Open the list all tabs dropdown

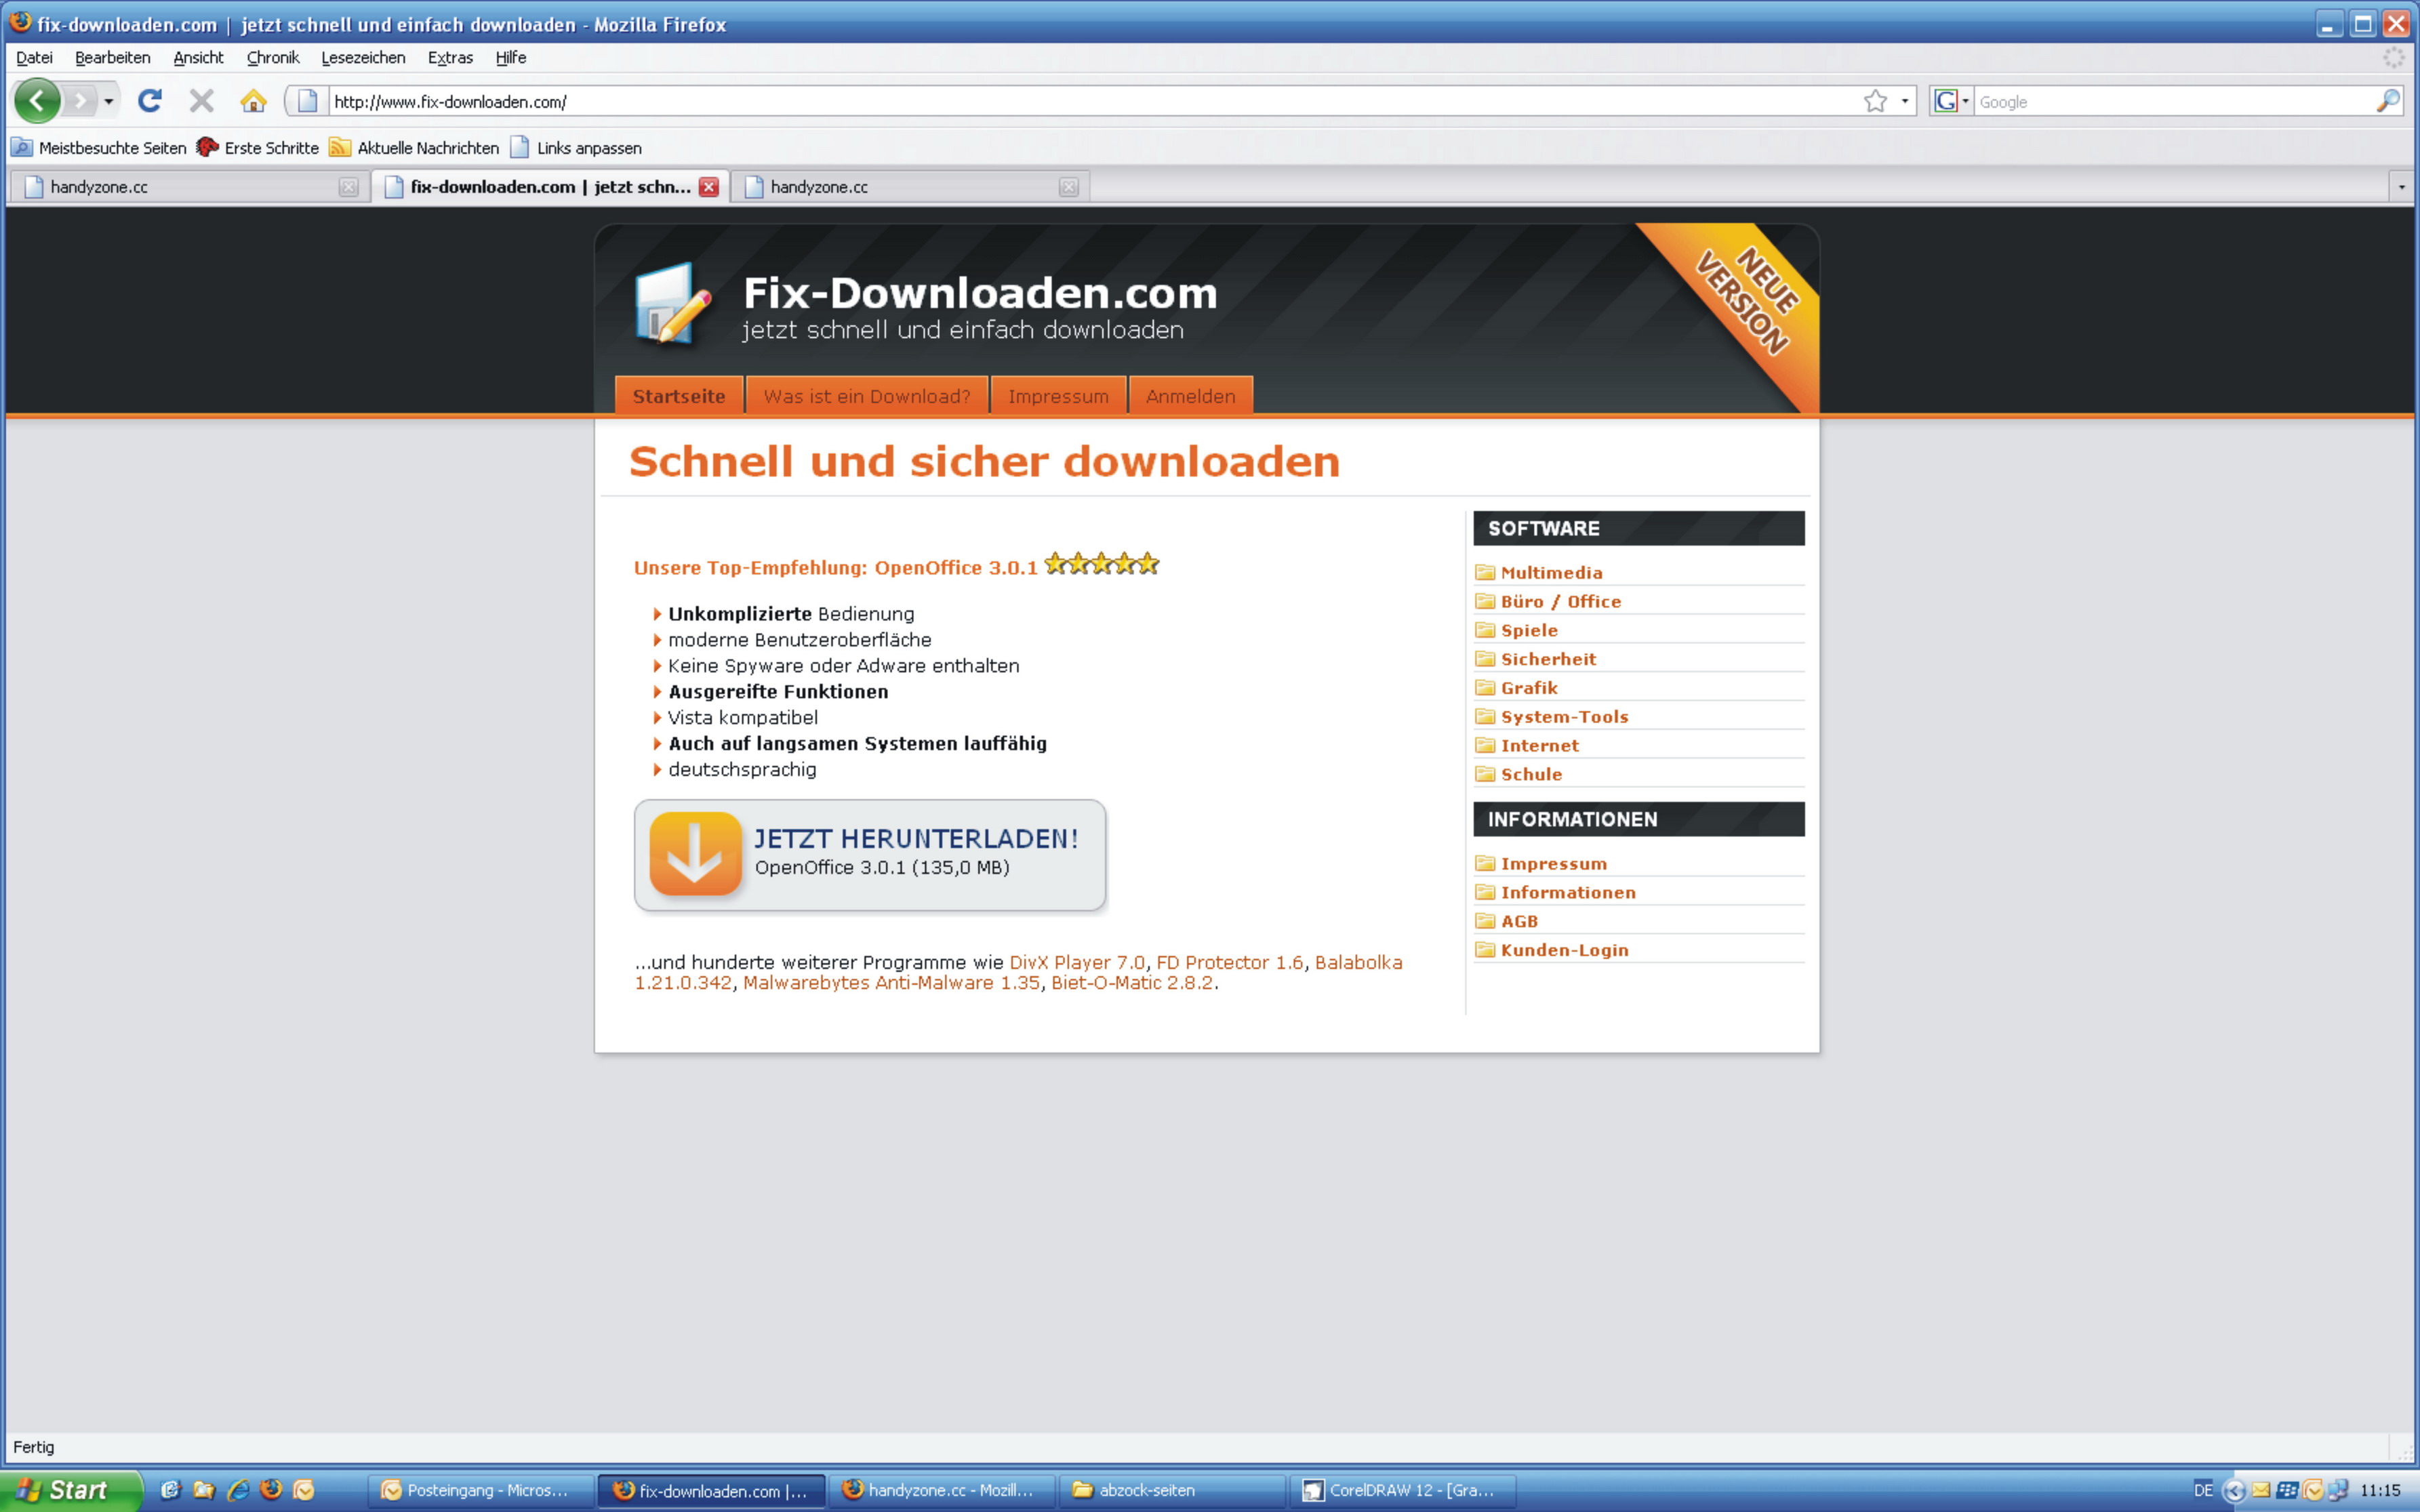2401,187
